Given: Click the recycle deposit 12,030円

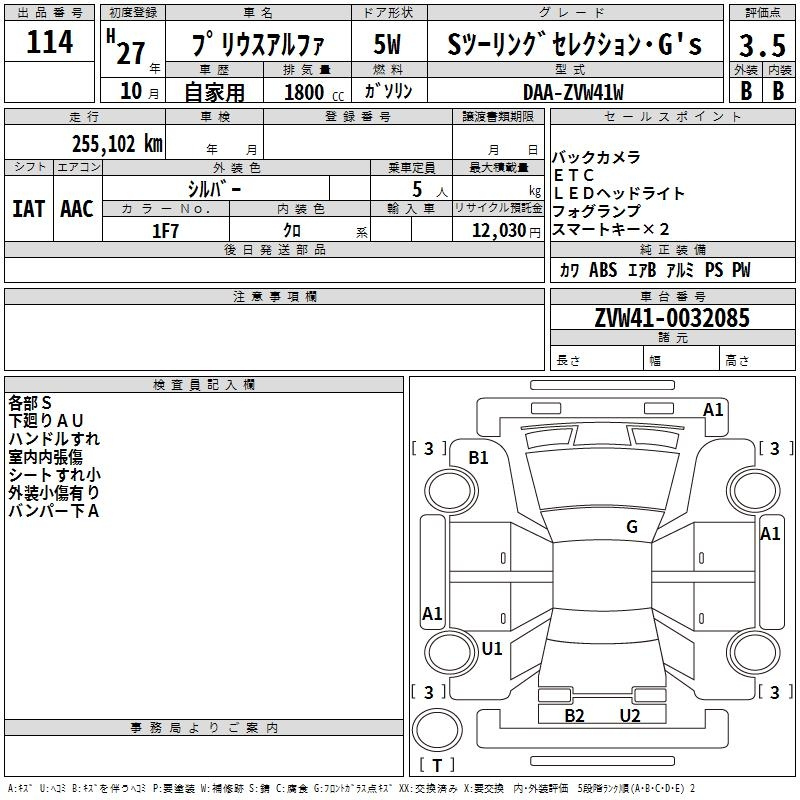Looking at the screenshot, I should pos(506,231).
